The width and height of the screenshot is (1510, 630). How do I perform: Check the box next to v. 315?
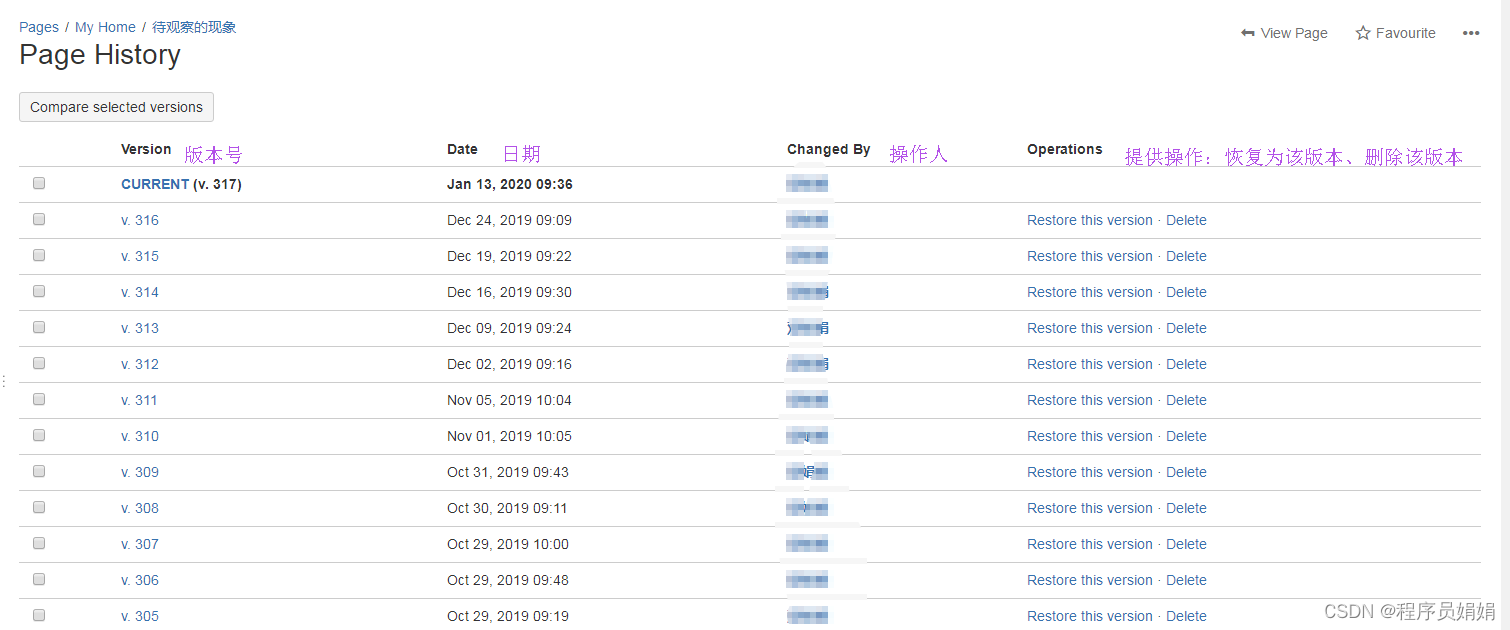(39, 255)
